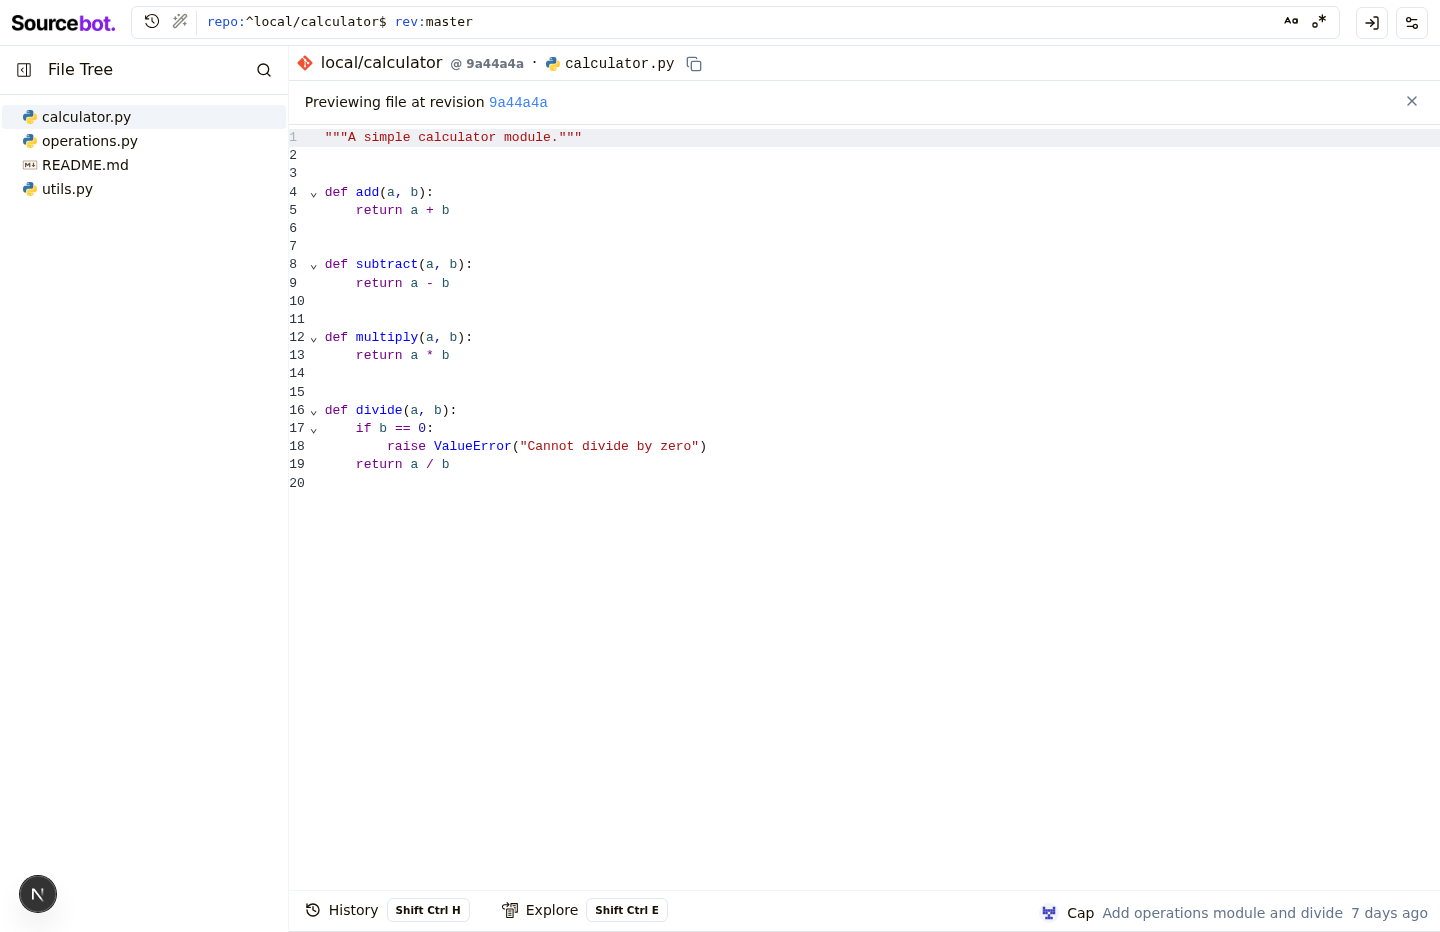
Task: Open the History panel button
Action: [387, 910]
